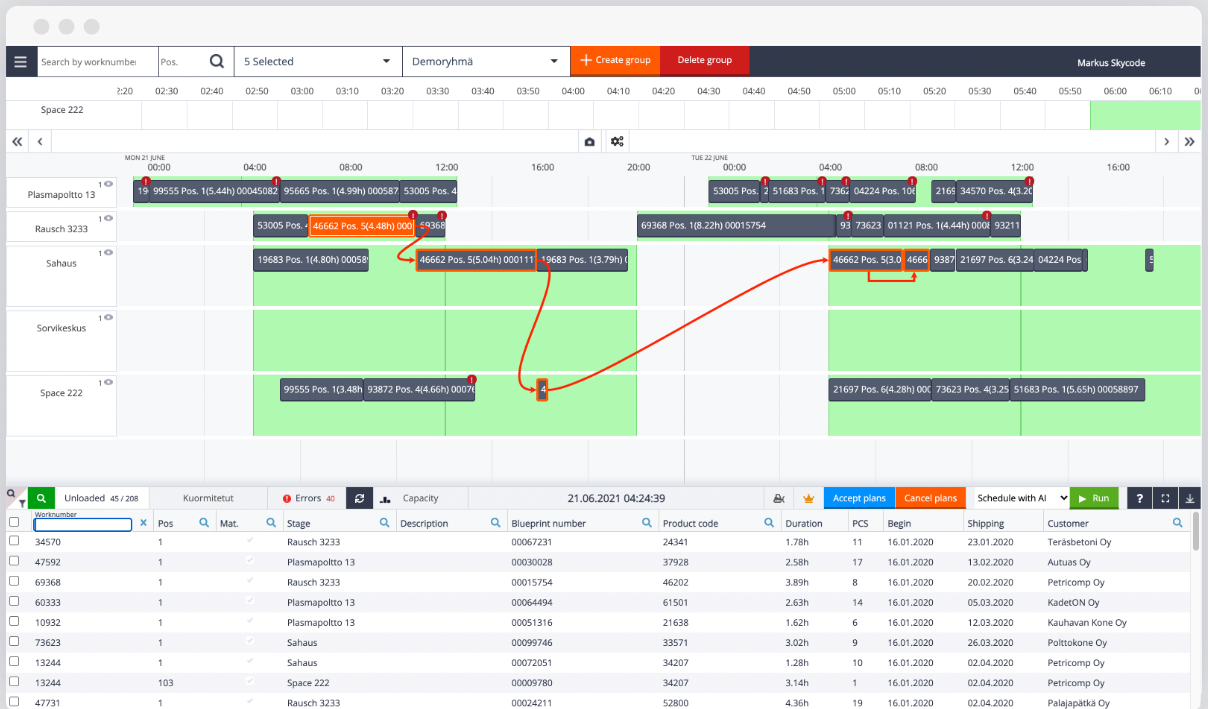Open the Errors tab

tap(308, 498)
